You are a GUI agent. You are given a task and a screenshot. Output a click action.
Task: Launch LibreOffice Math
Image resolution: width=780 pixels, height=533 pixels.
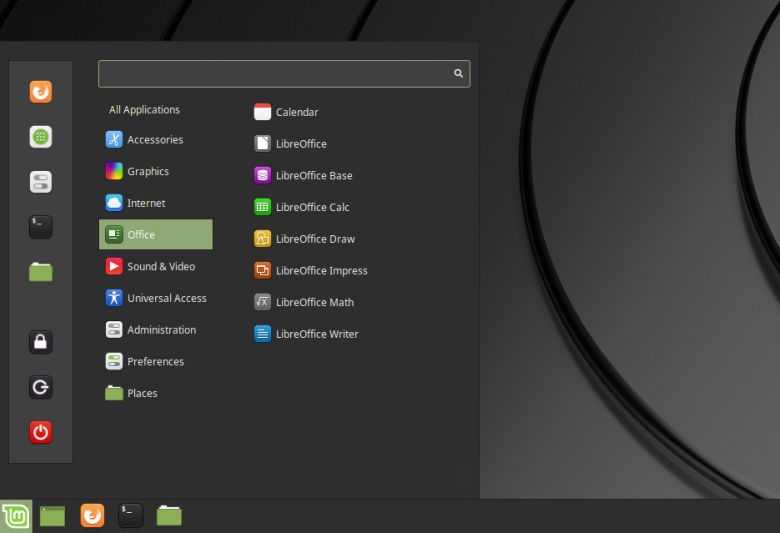click(x=304, y=302)
